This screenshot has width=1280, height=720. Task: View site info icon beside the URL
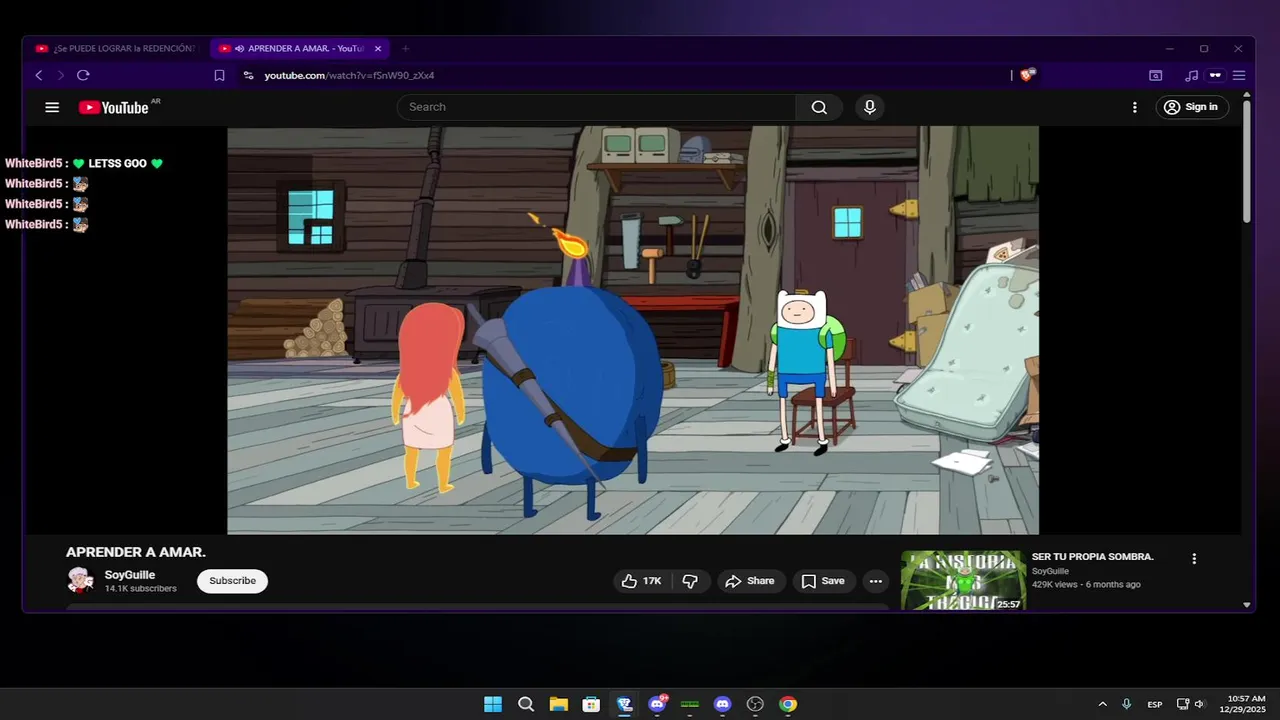point(248,75)
